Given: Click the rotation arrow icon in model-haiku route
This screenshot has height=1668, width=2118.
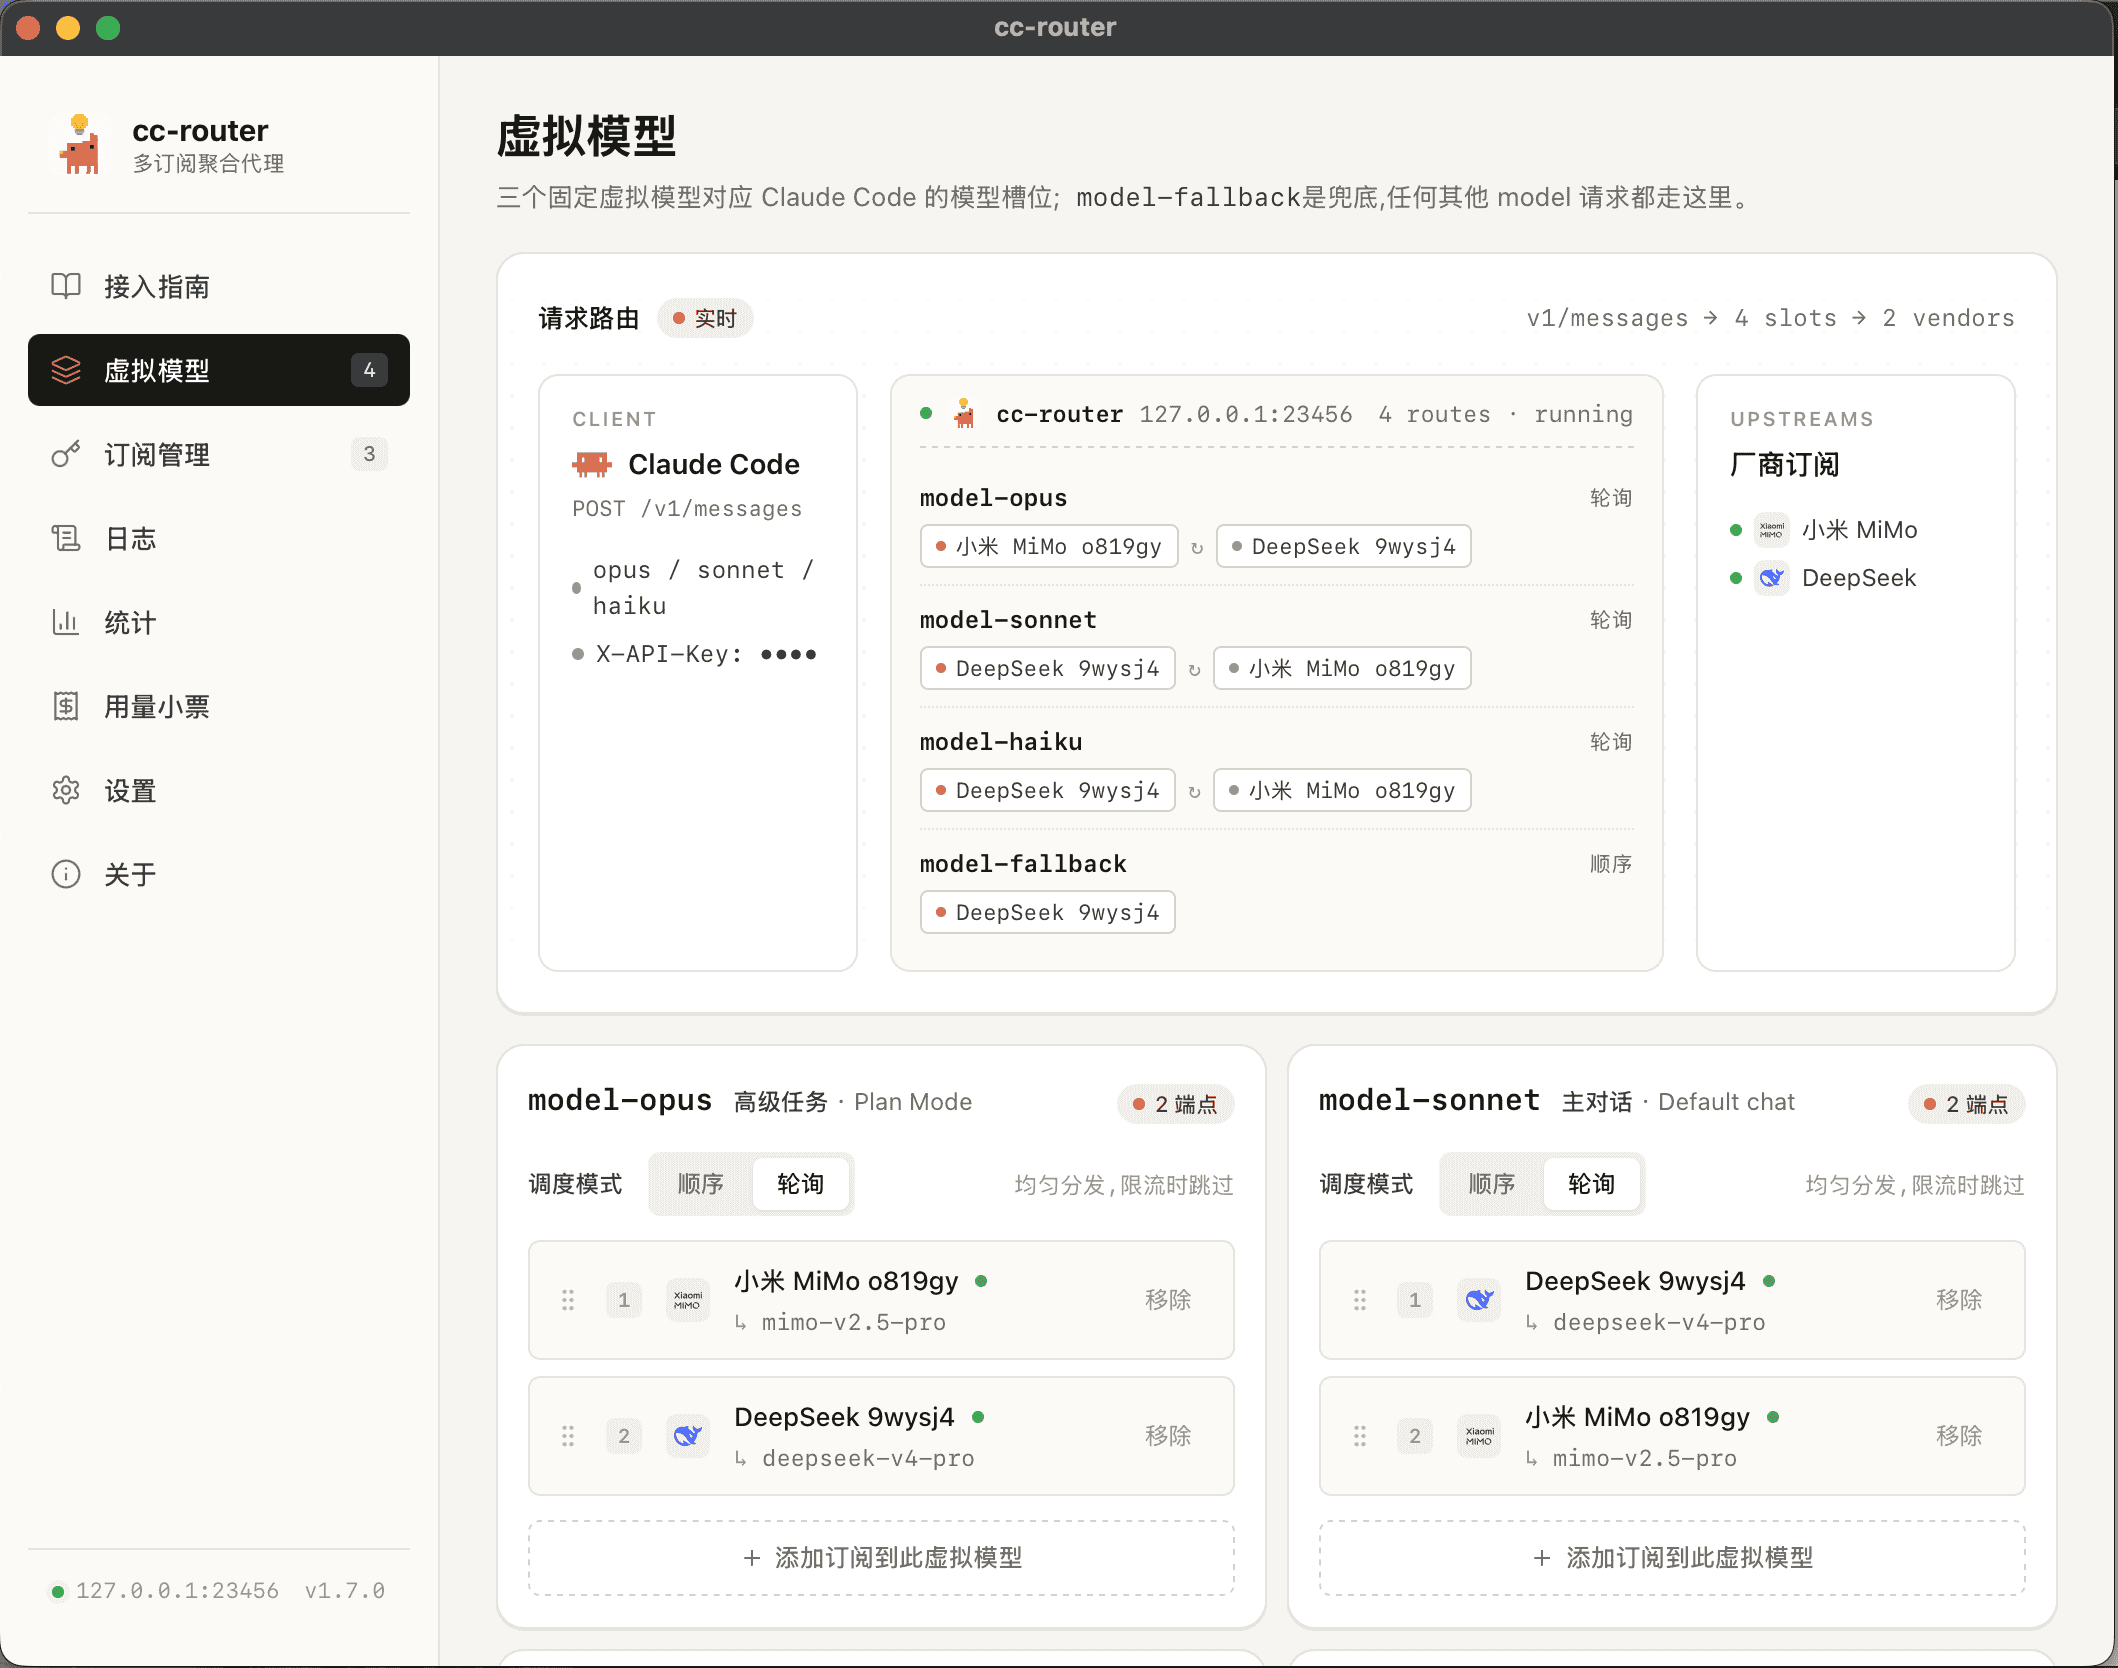Looking at the screenshot, I should [x=1194, y=791].
